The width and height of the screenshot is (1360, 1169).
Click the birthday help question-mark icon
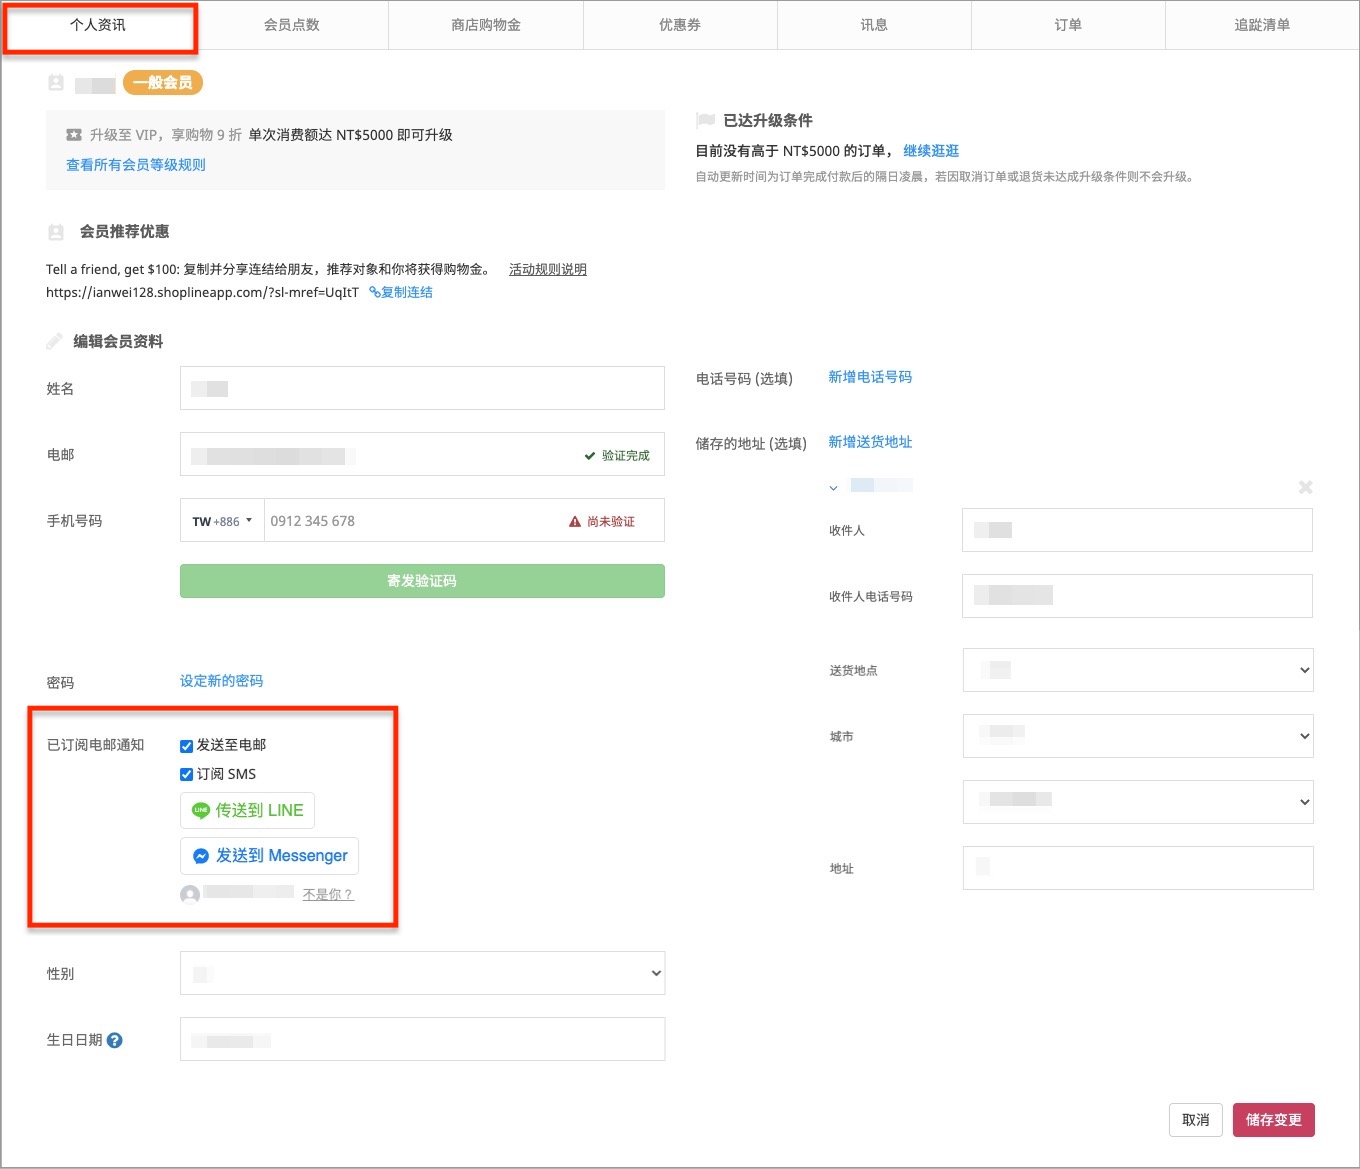[x=115, y=1040]
